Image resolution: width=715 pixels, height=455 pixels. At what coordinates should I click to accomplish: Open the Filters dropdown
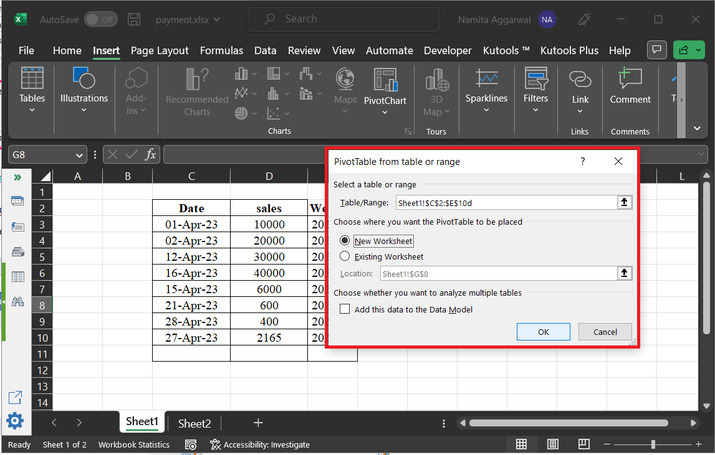click(x=535, y=109)
